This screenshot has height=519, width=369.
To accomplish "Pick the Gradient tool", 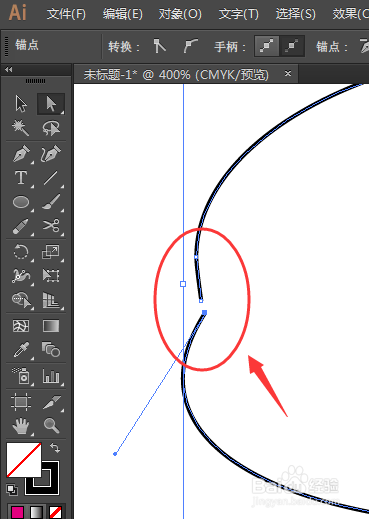I will click(x=51, y=326).
